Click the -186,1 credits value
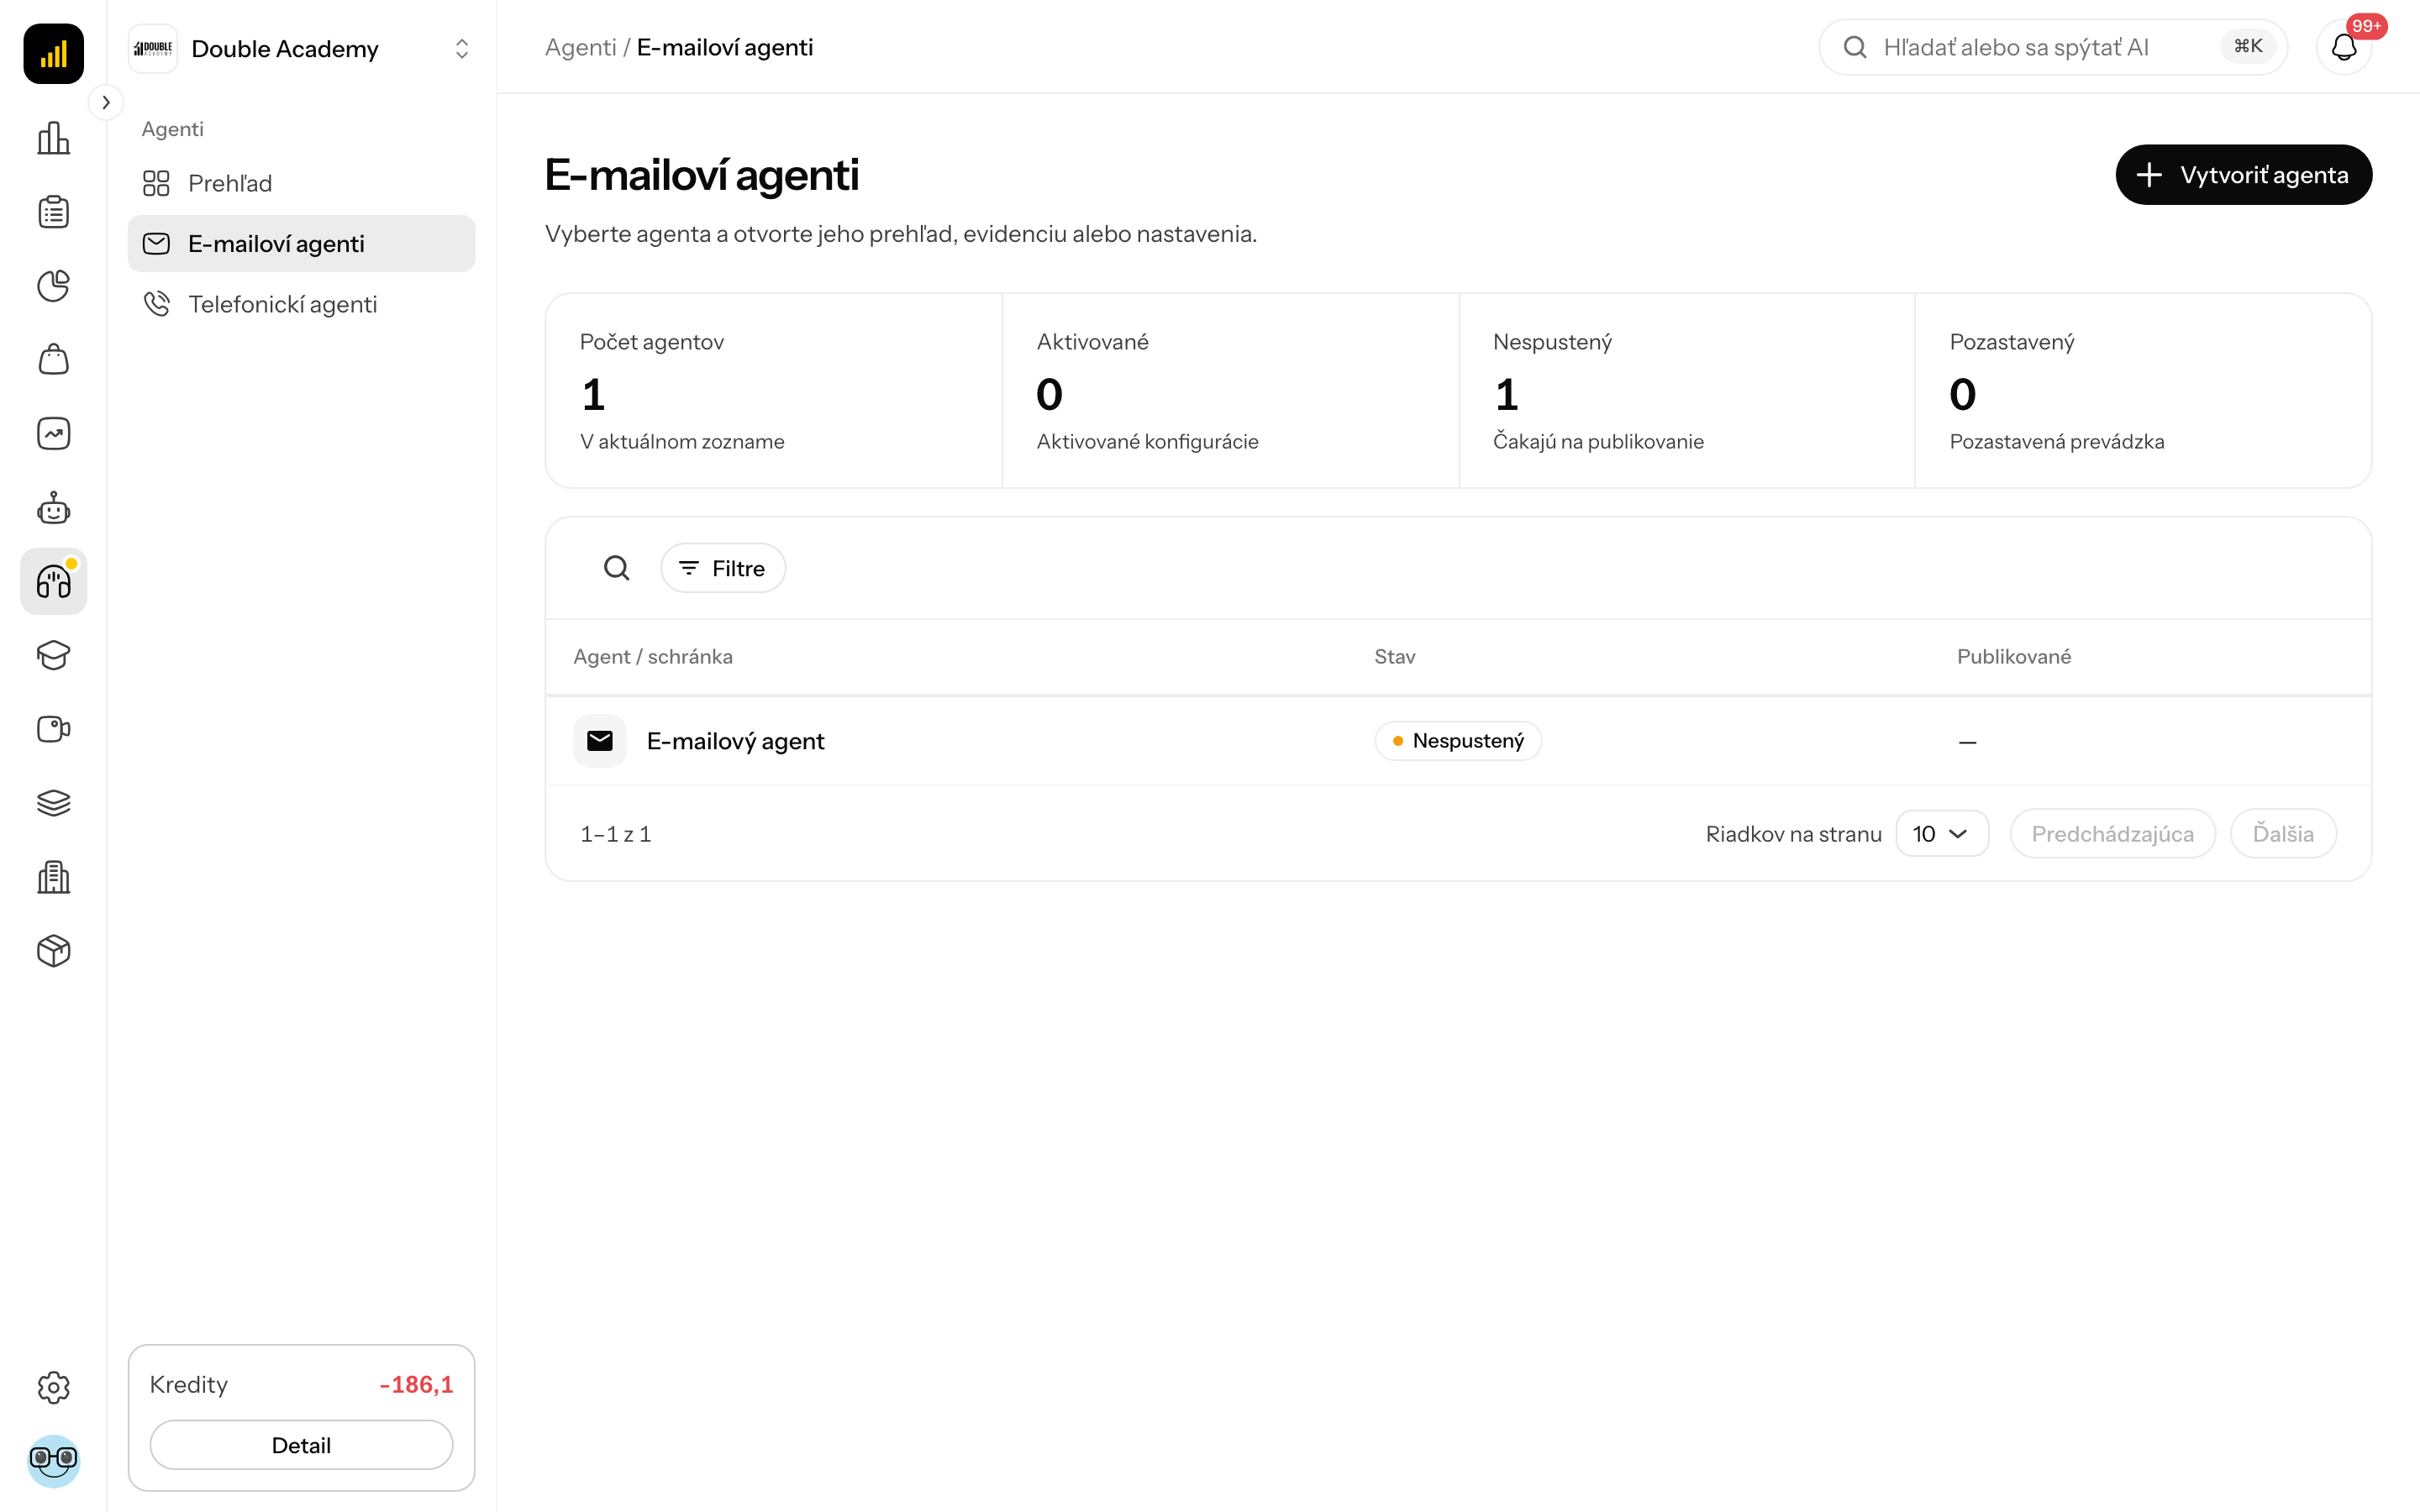This screenshot has width=2420, height=1512. (x=416, y=1384)
